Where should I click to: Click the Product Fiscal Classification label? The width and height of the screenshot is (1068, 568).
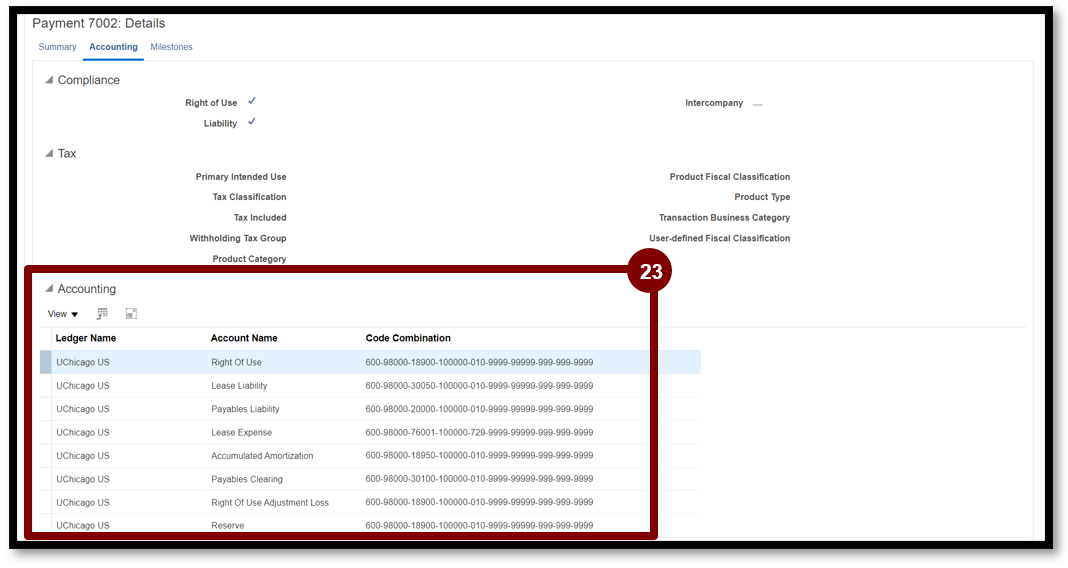(729, 176)
